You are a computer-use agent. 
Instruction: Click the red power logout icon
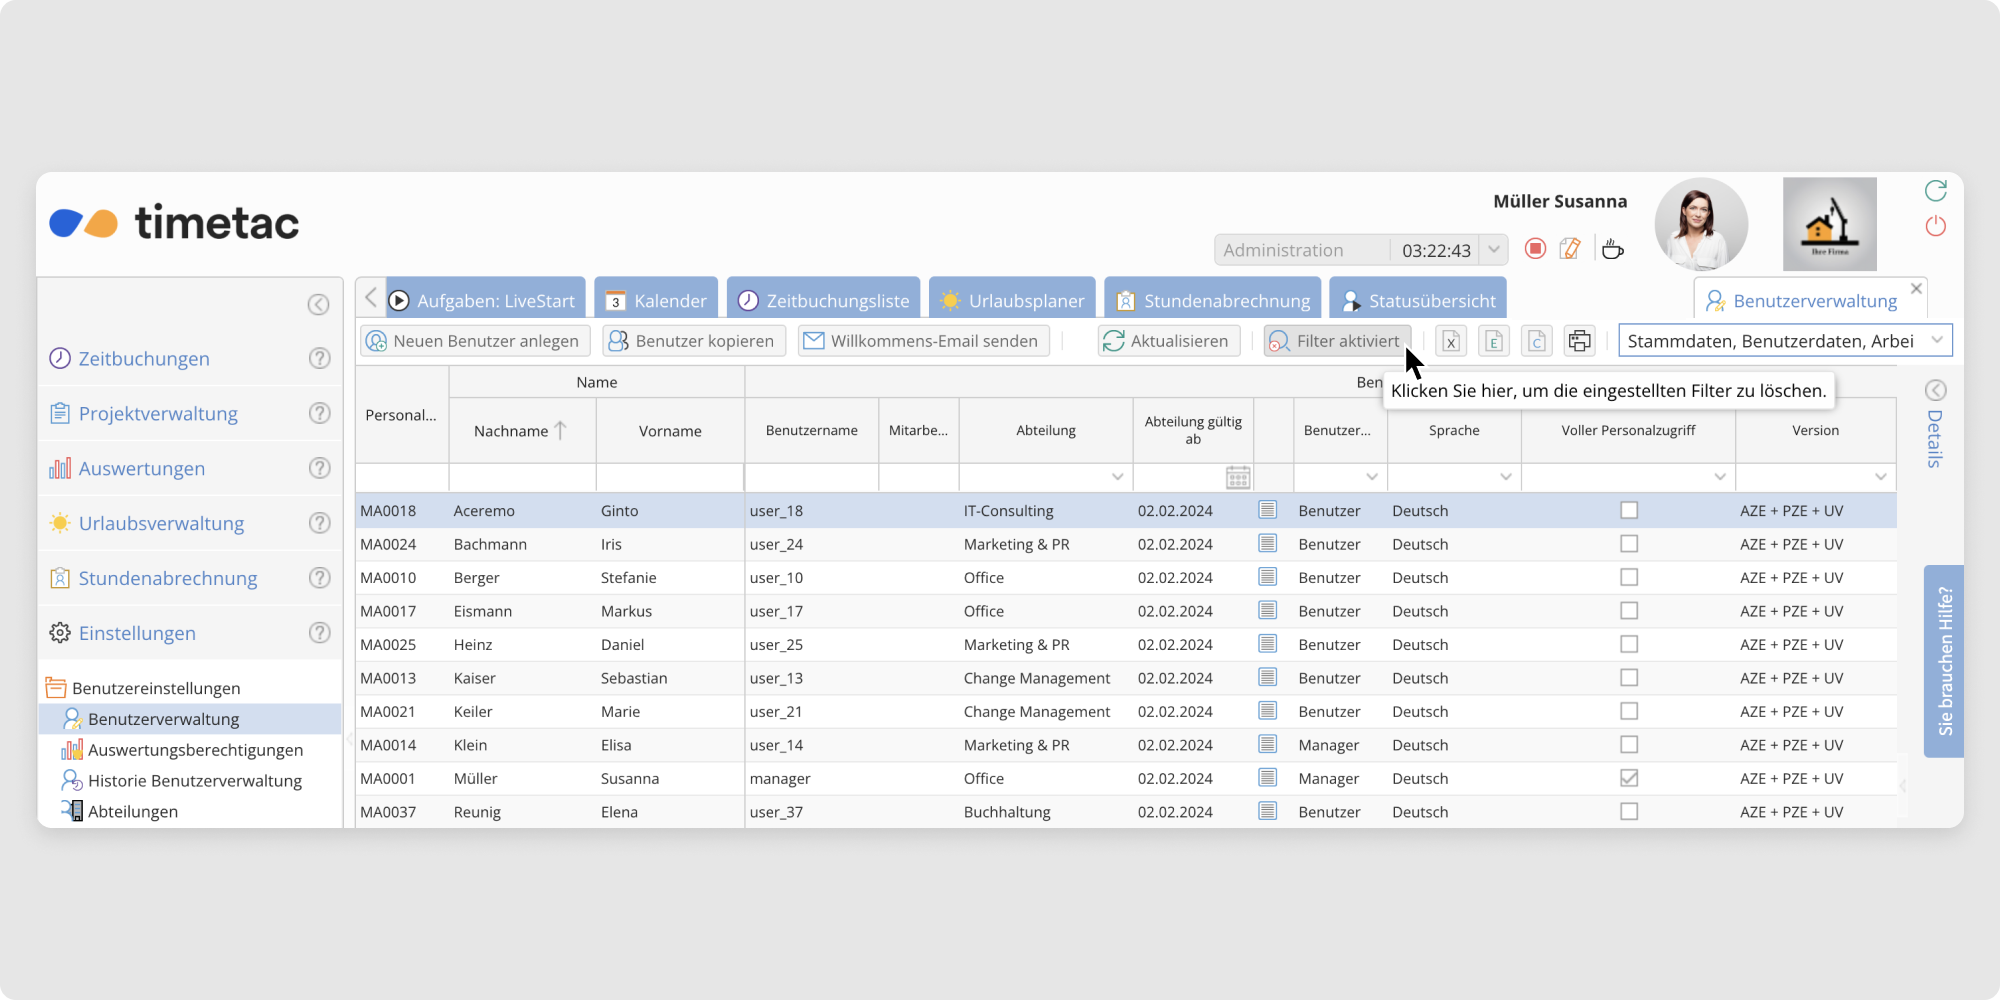point(1936,226)
